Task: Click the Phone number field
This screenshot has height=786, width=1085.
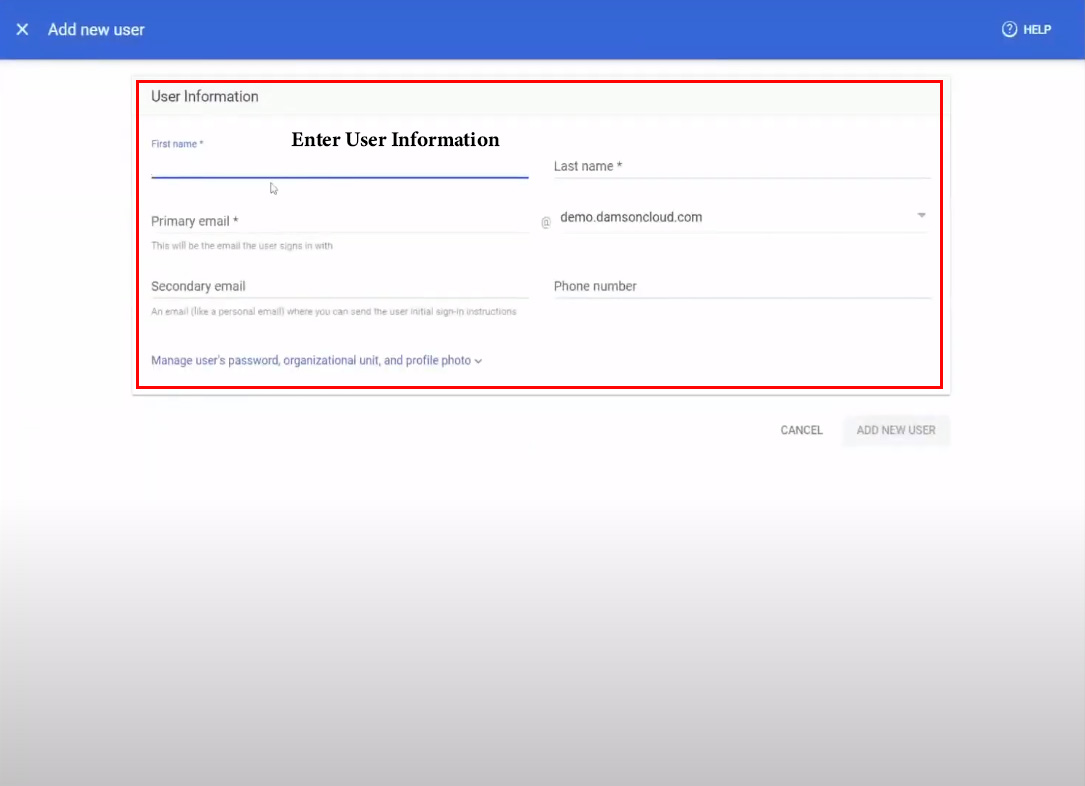Action: coord(741,286)
